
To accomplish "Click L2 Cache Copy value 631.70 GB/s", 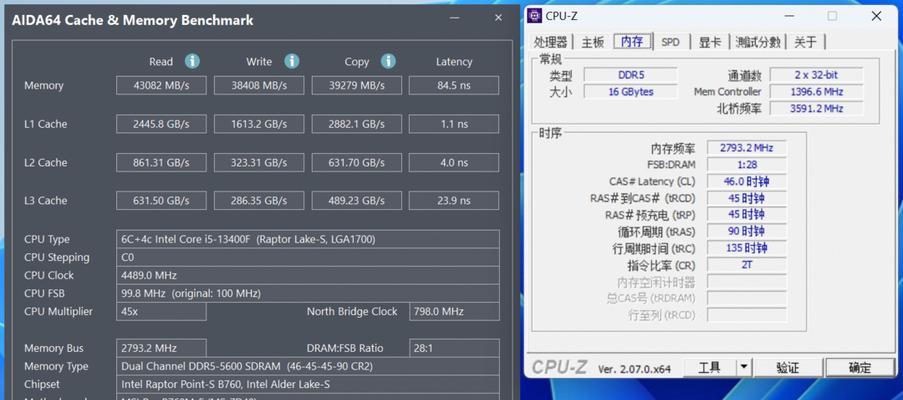I will [x=356, y=162].
